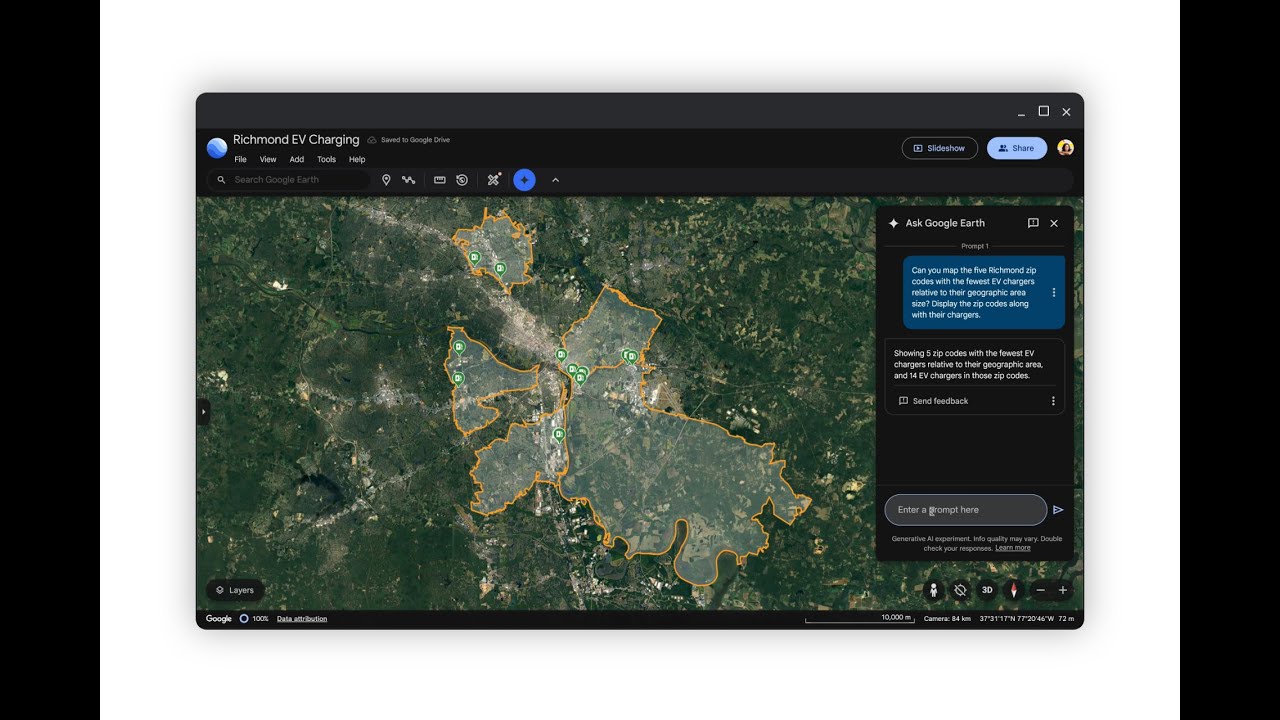
Task: Open the Tools menu
Action: [x=326, y=159]
